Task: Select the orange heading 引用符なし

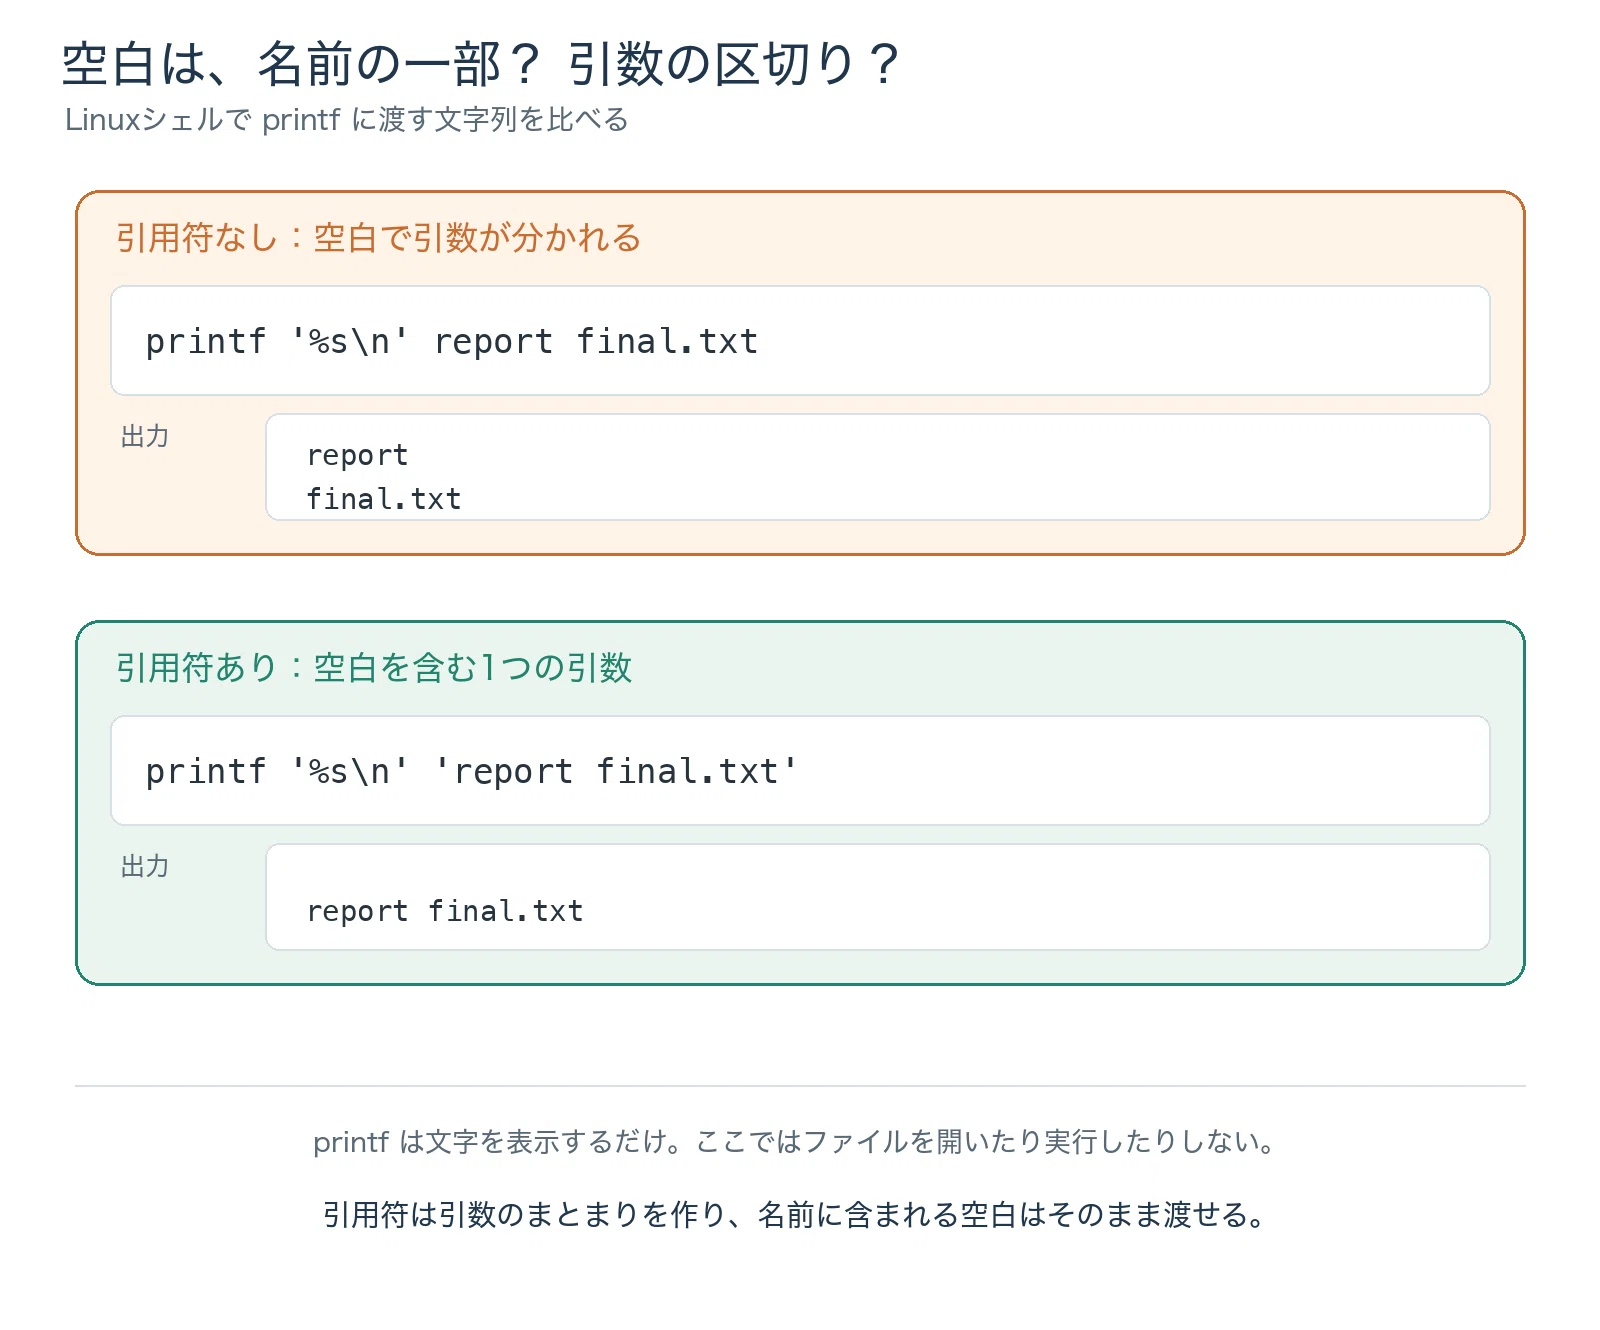Action: (378, 238)
